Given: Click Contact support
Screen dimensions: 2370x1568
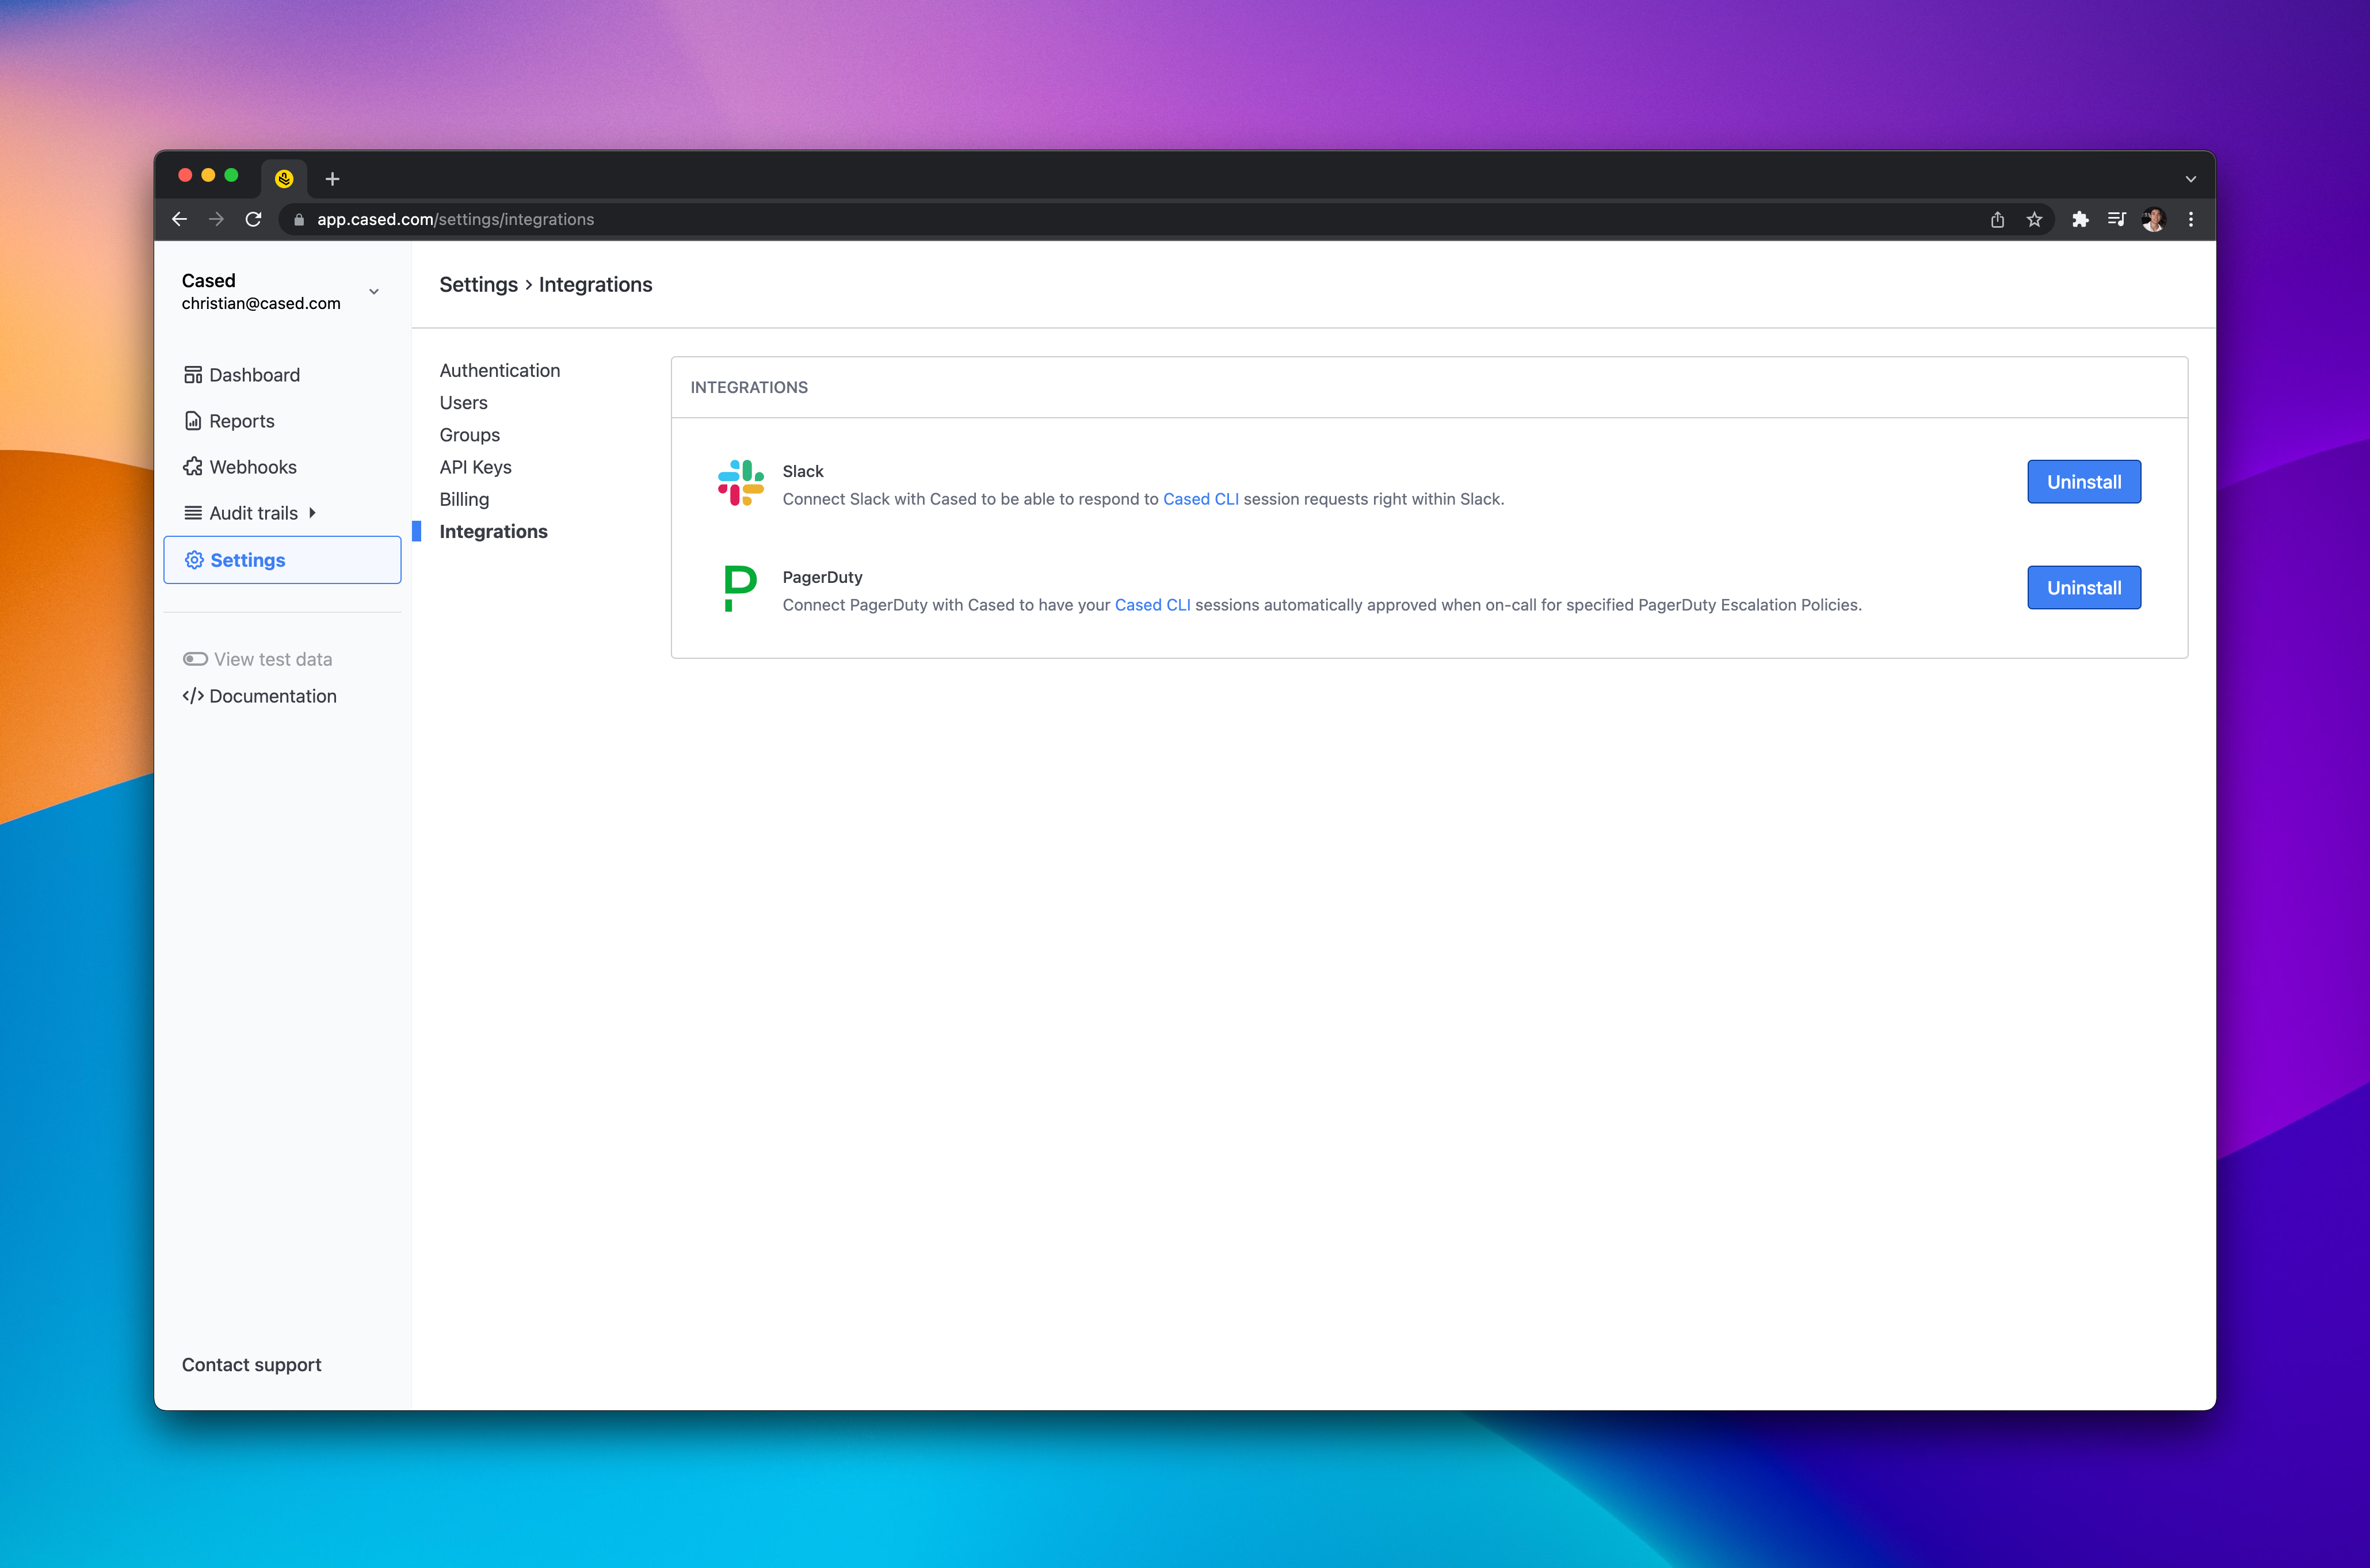Looking at the screenshot, I should click(x=251, y=1365).
